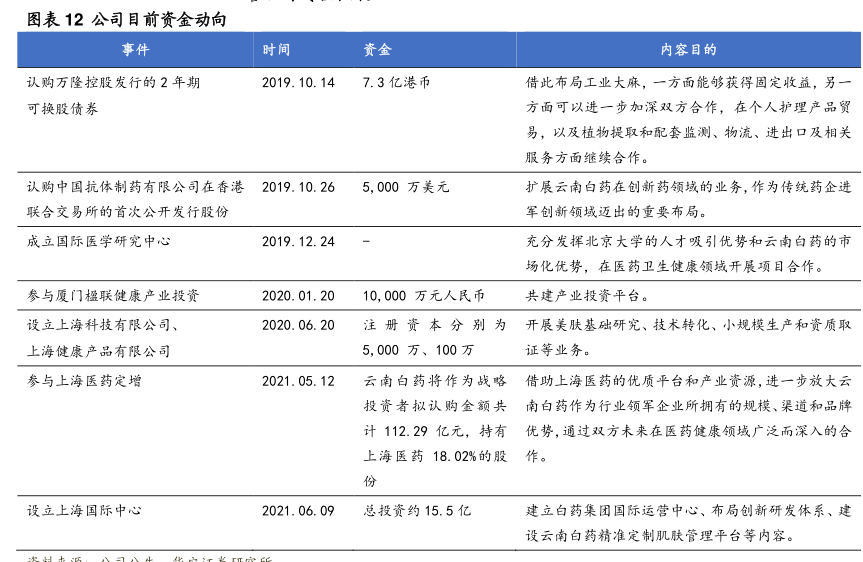The width and height of the screenshot is (863, 562).
Task: Click the line starting 借助上海医药的优质平台
Action: pos(689,381)
